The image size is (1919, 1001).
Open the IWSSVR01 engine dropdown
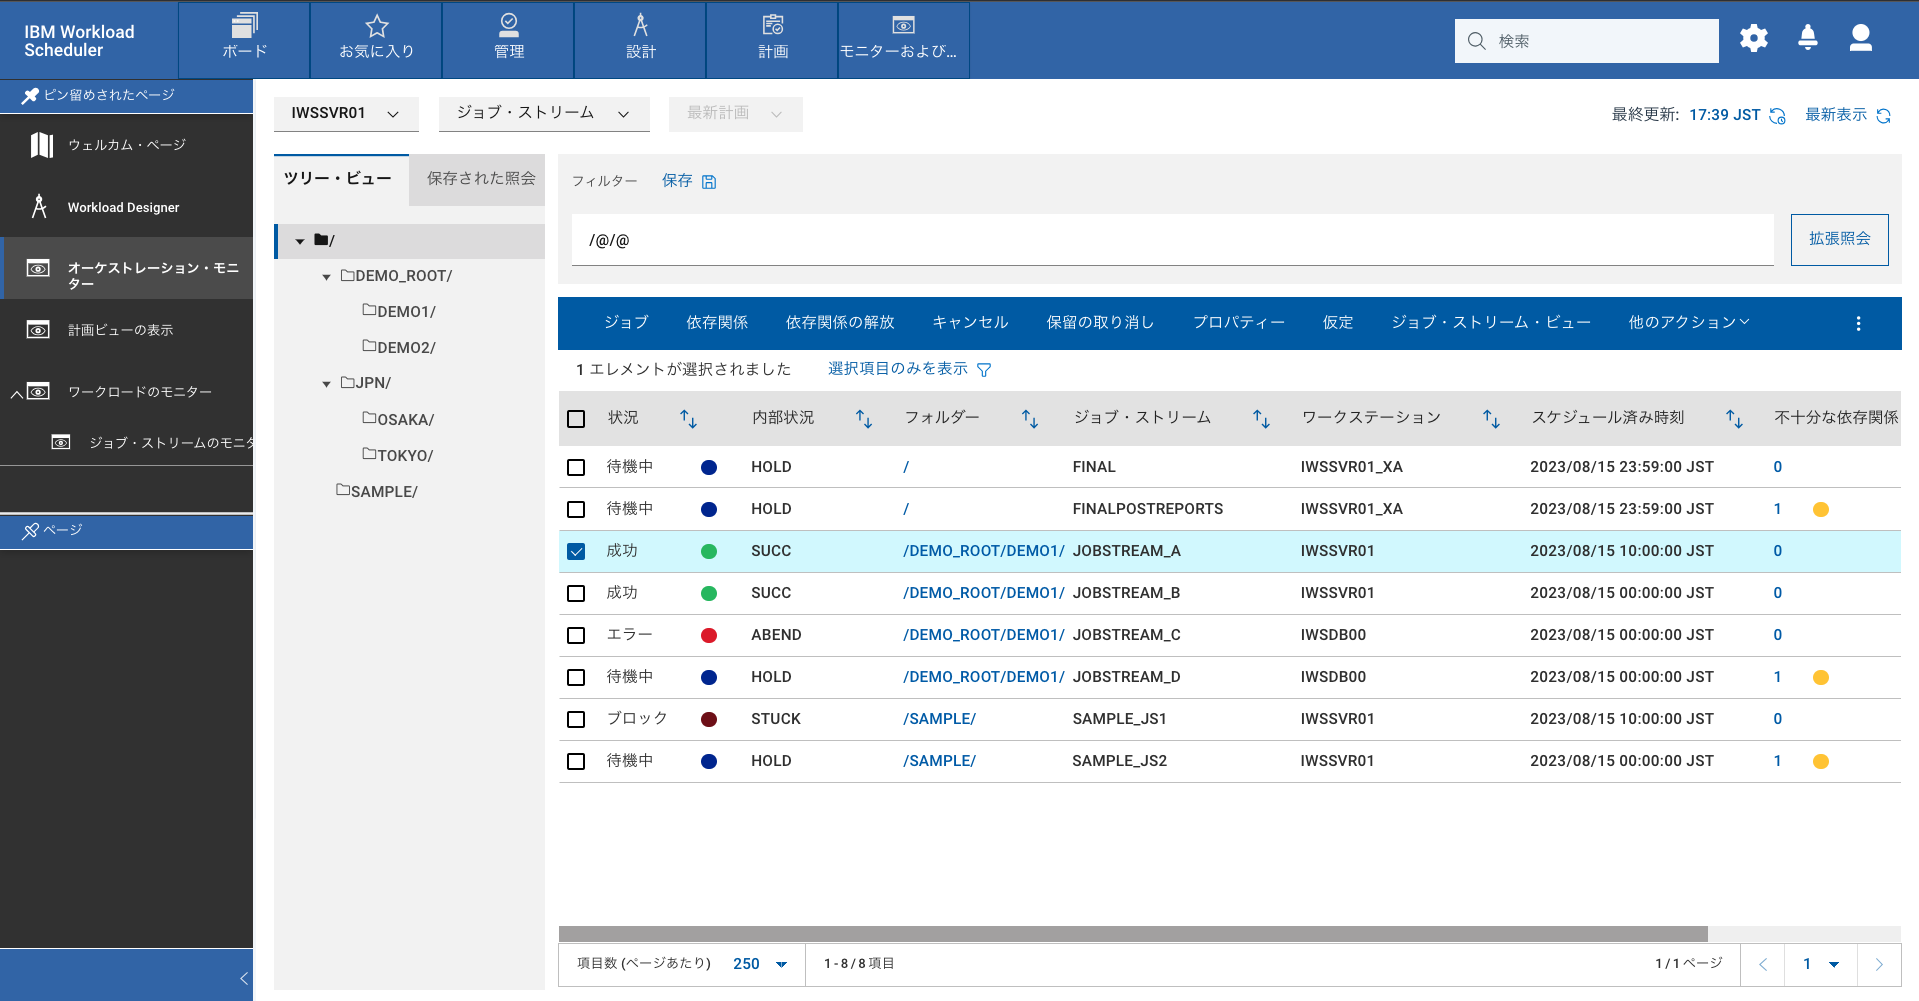coord(346,114)
